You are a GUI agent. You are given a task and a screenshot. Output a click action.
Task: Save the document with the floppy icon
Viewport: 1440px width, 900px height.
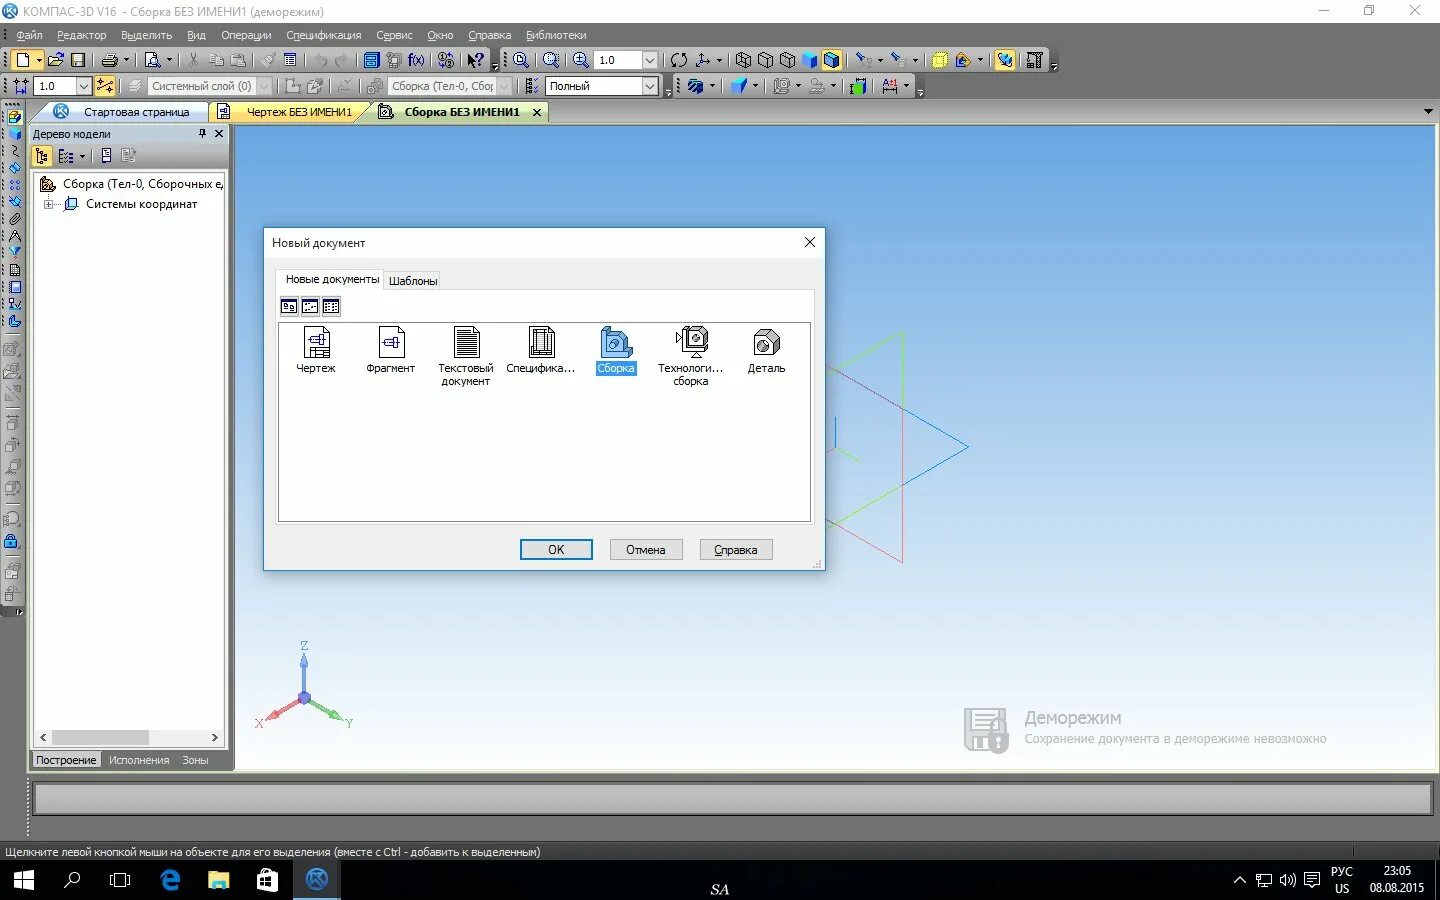[78, 60]
